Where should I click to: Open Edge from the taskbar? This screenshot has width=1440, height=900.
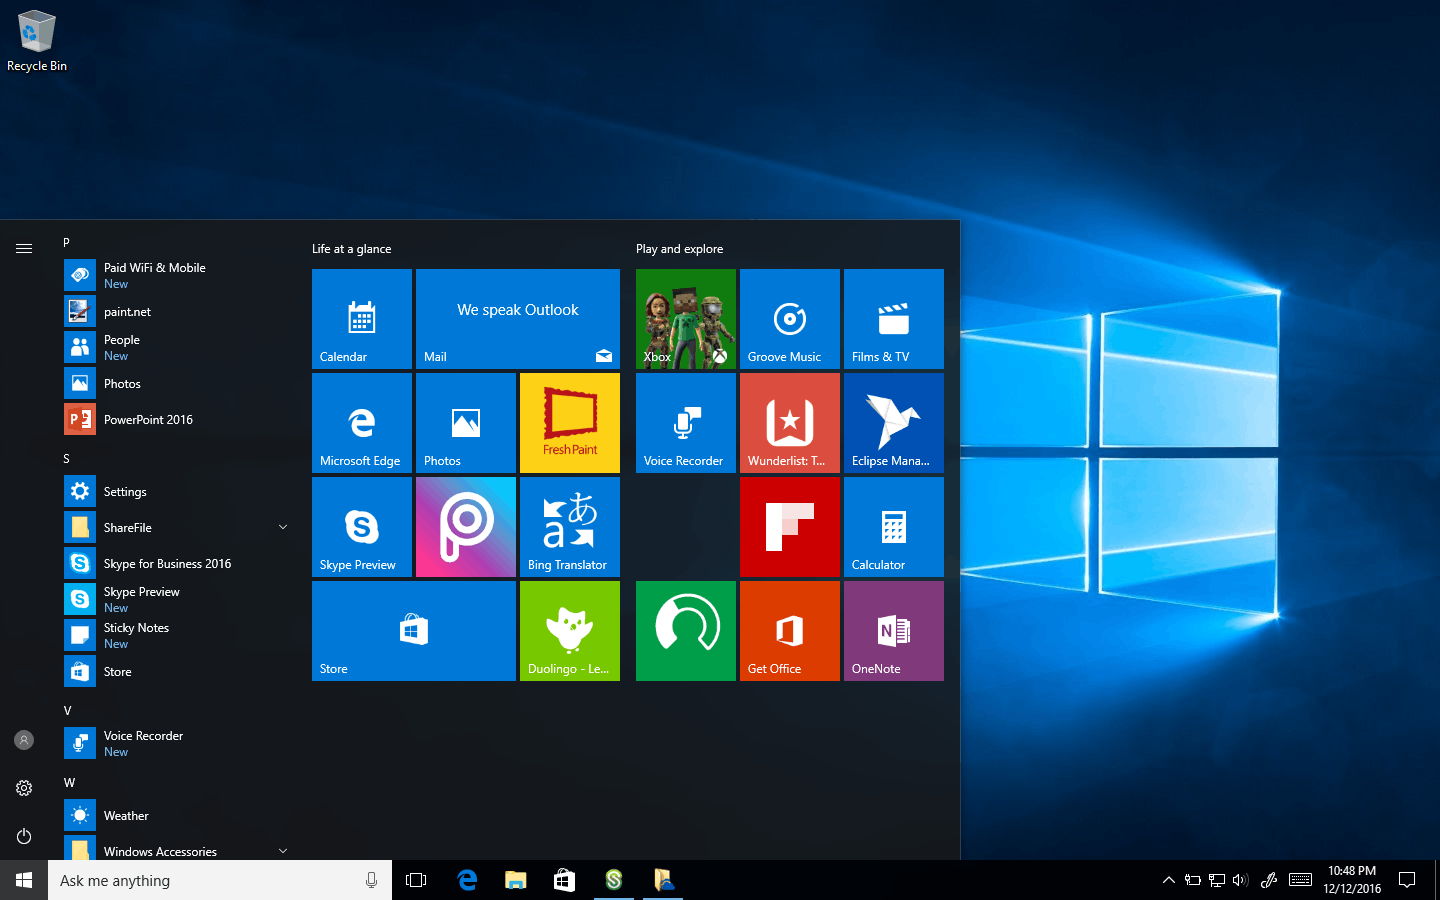coord(467,880)
